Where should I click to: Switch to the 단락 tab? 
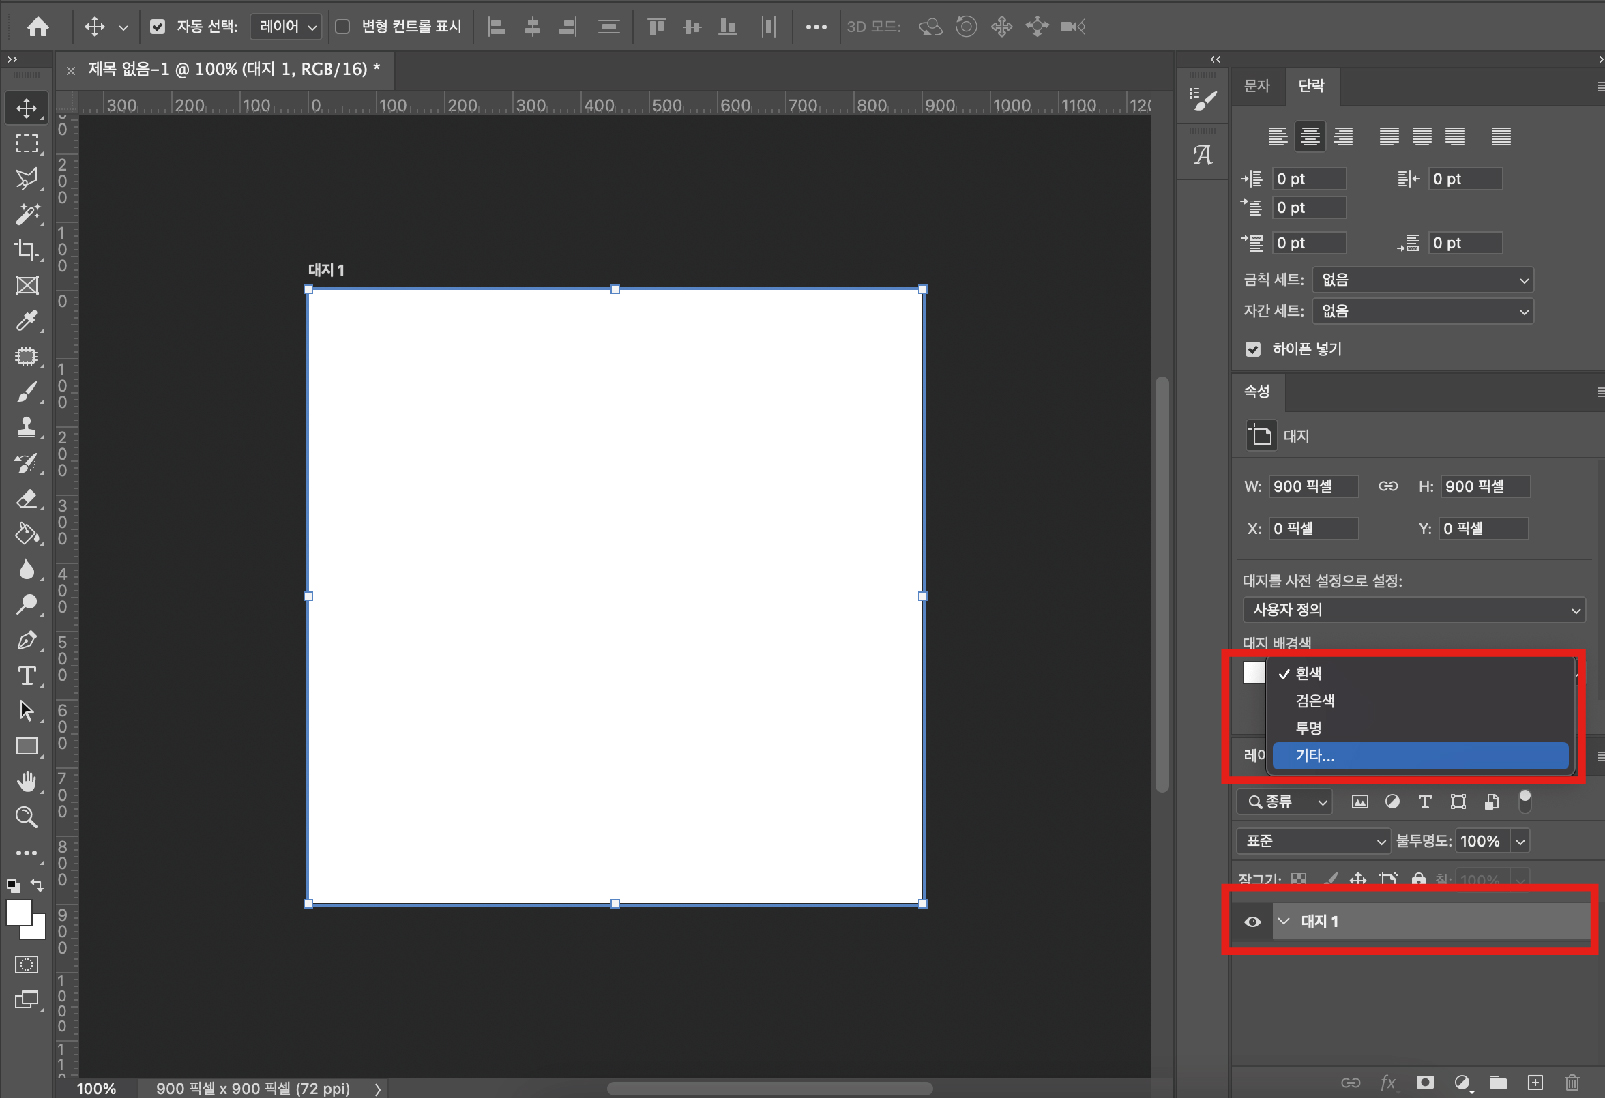[x=1311, y=86]
